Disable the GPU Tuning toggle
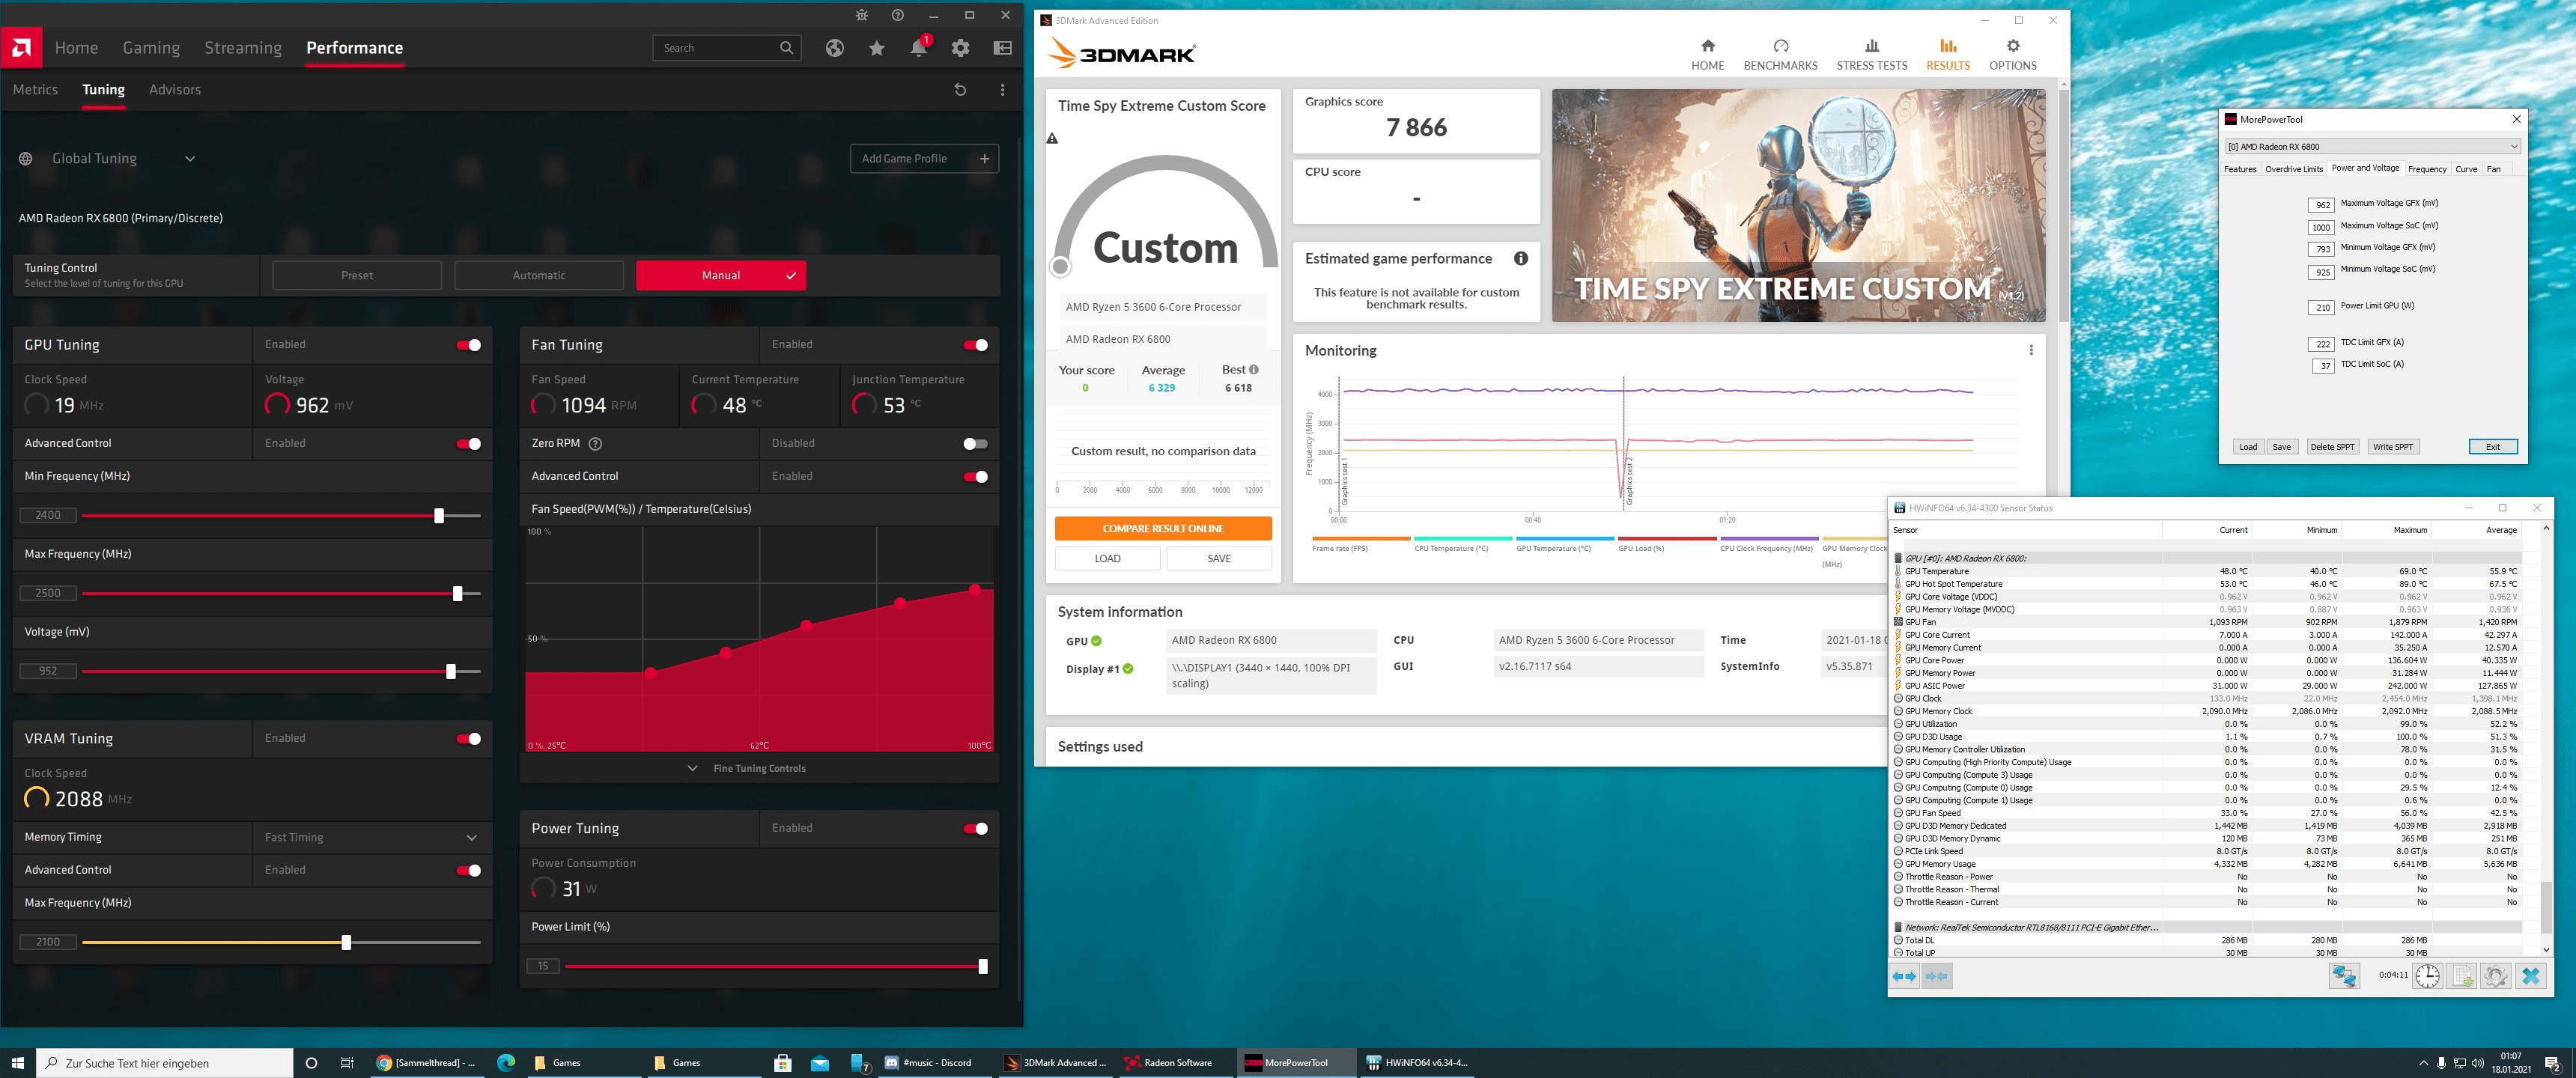Screen dimensions: 2576x1078 pyautogui.click(x=469, y=345)
